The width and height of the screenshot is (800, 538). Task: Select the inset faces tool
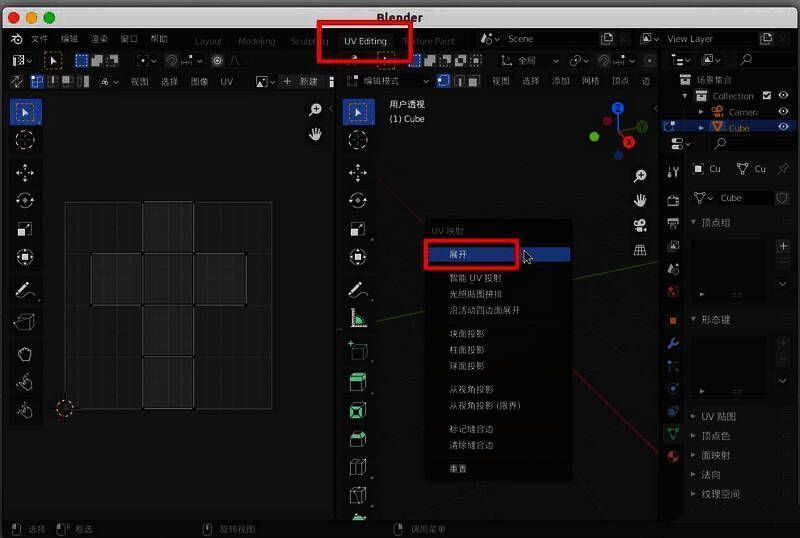(x=358, y=410)
